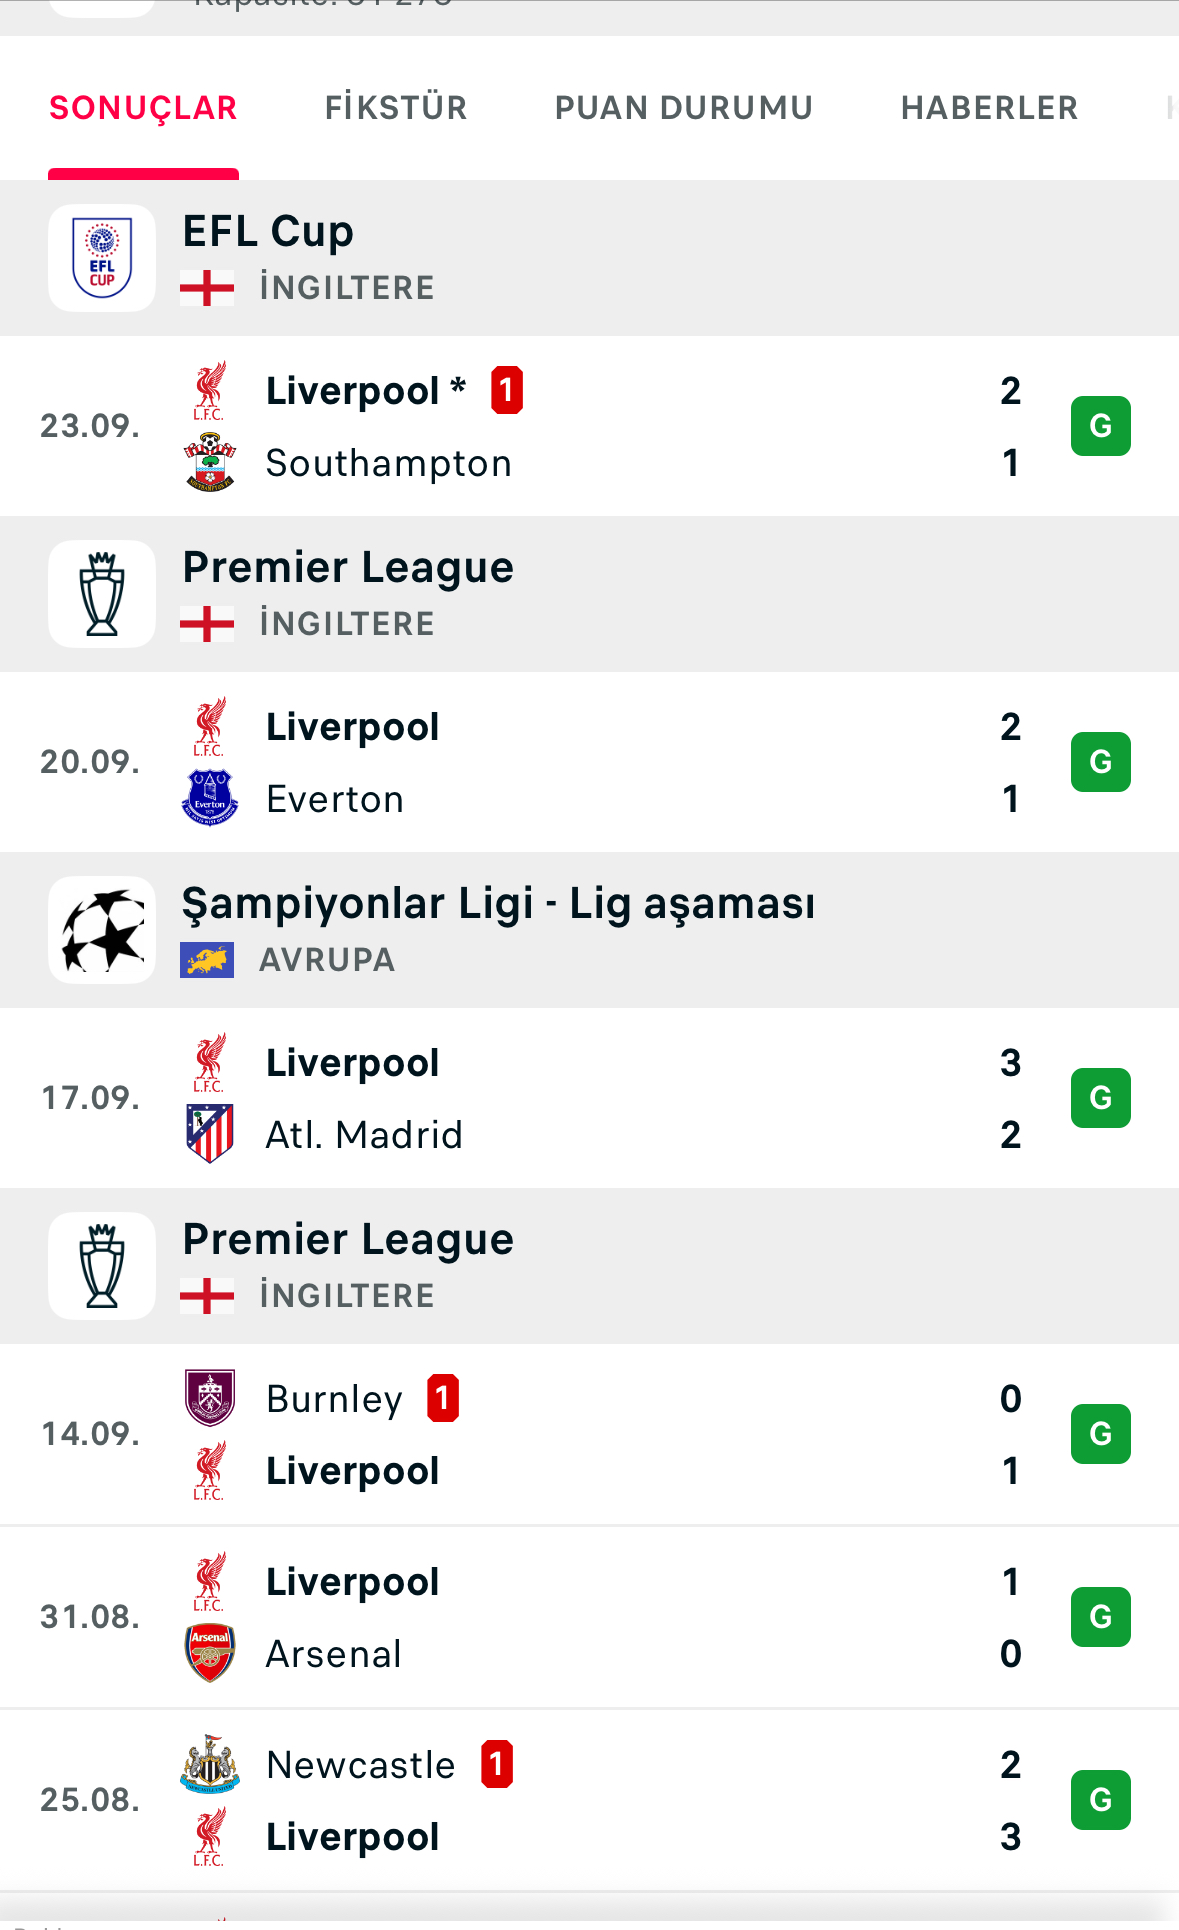Tap the Southampton club crest
The width and height of the screenshot is (1179, 1930).
[x=210, y=462]
